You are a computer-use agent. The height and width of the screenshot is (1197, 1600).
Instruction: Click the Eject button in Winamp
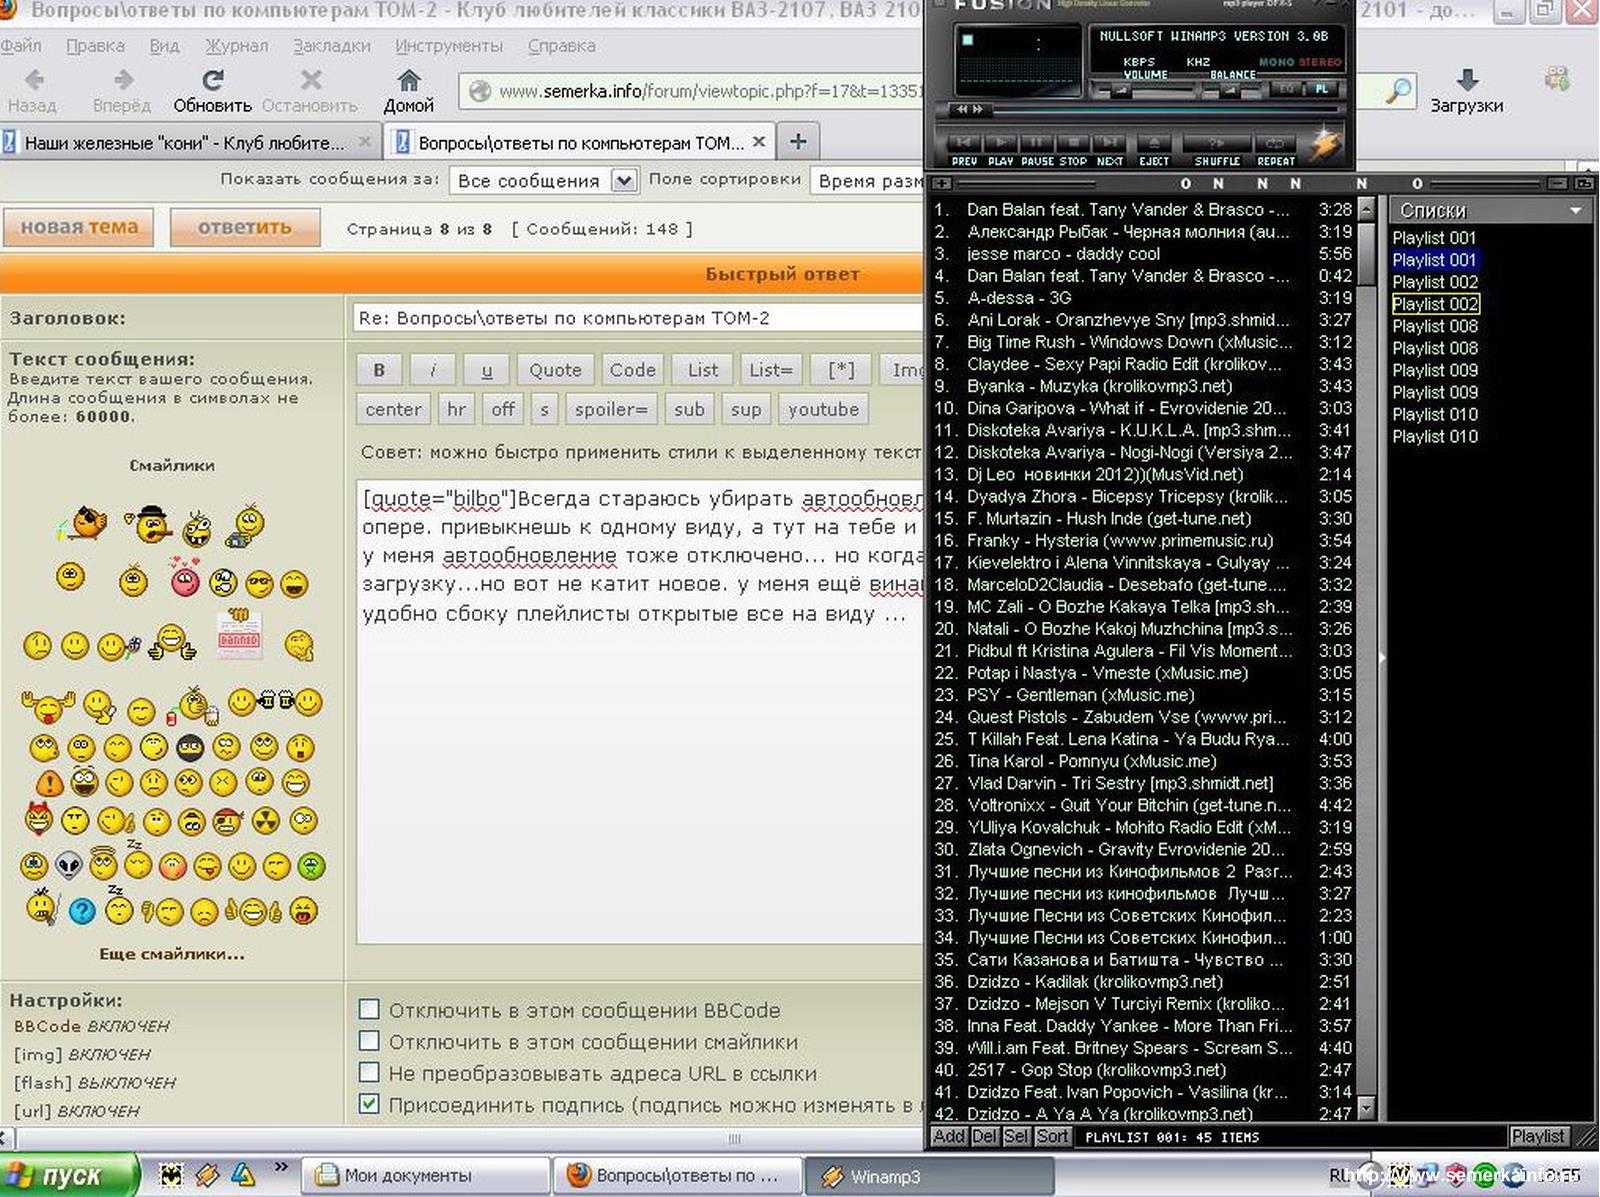click(1153, 144)
